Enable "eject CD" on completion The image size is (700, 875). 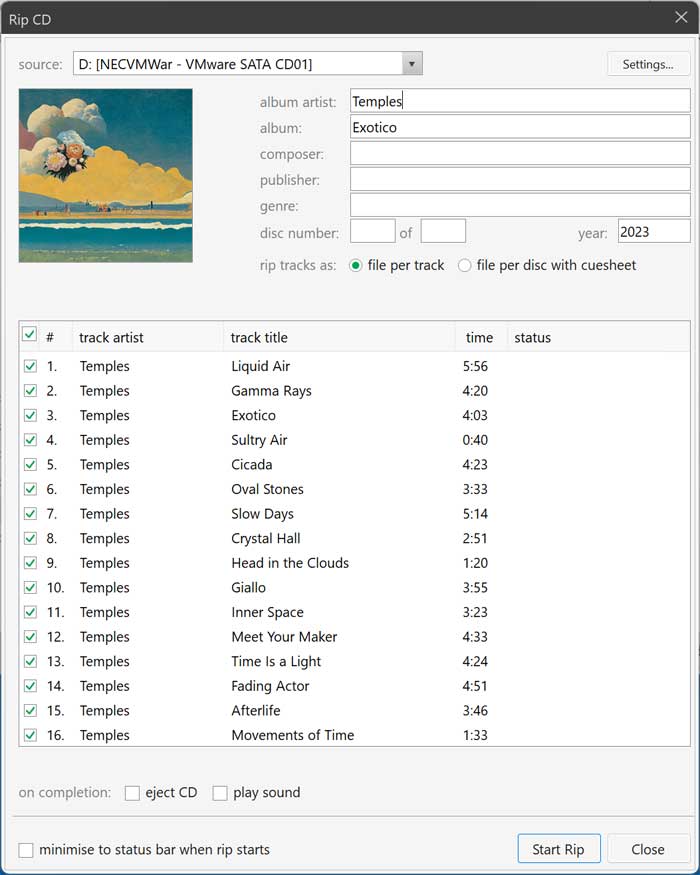pos(131,792)
